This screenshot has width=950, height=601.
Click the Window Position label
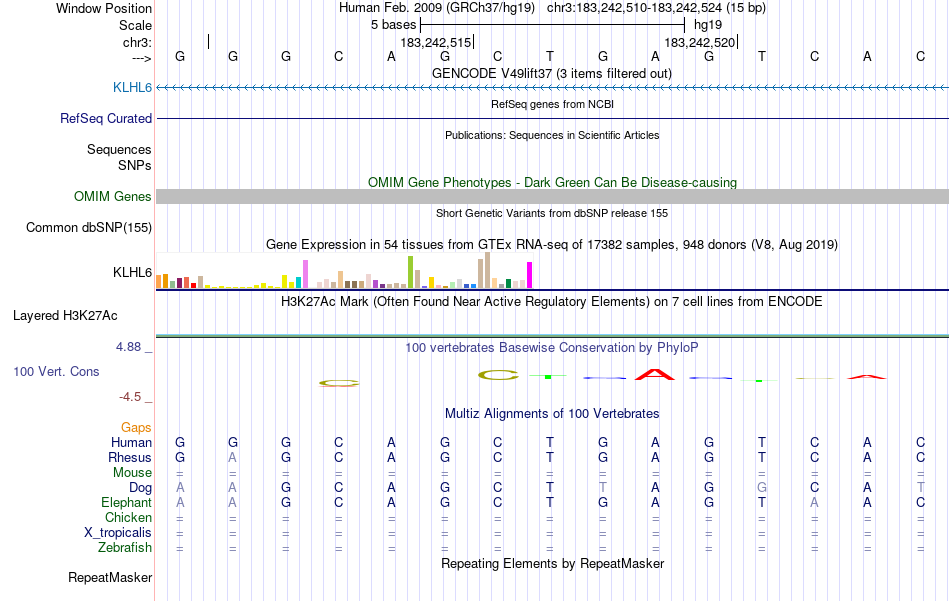(x=104, y=8)
